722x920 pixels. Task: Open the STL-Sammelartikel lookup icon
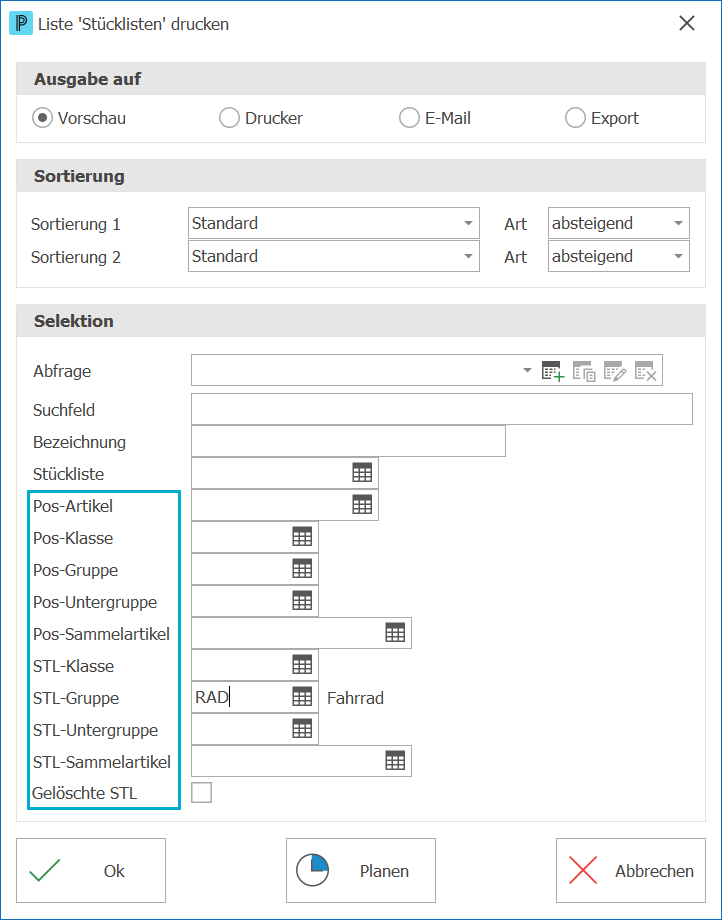(395, 761)
